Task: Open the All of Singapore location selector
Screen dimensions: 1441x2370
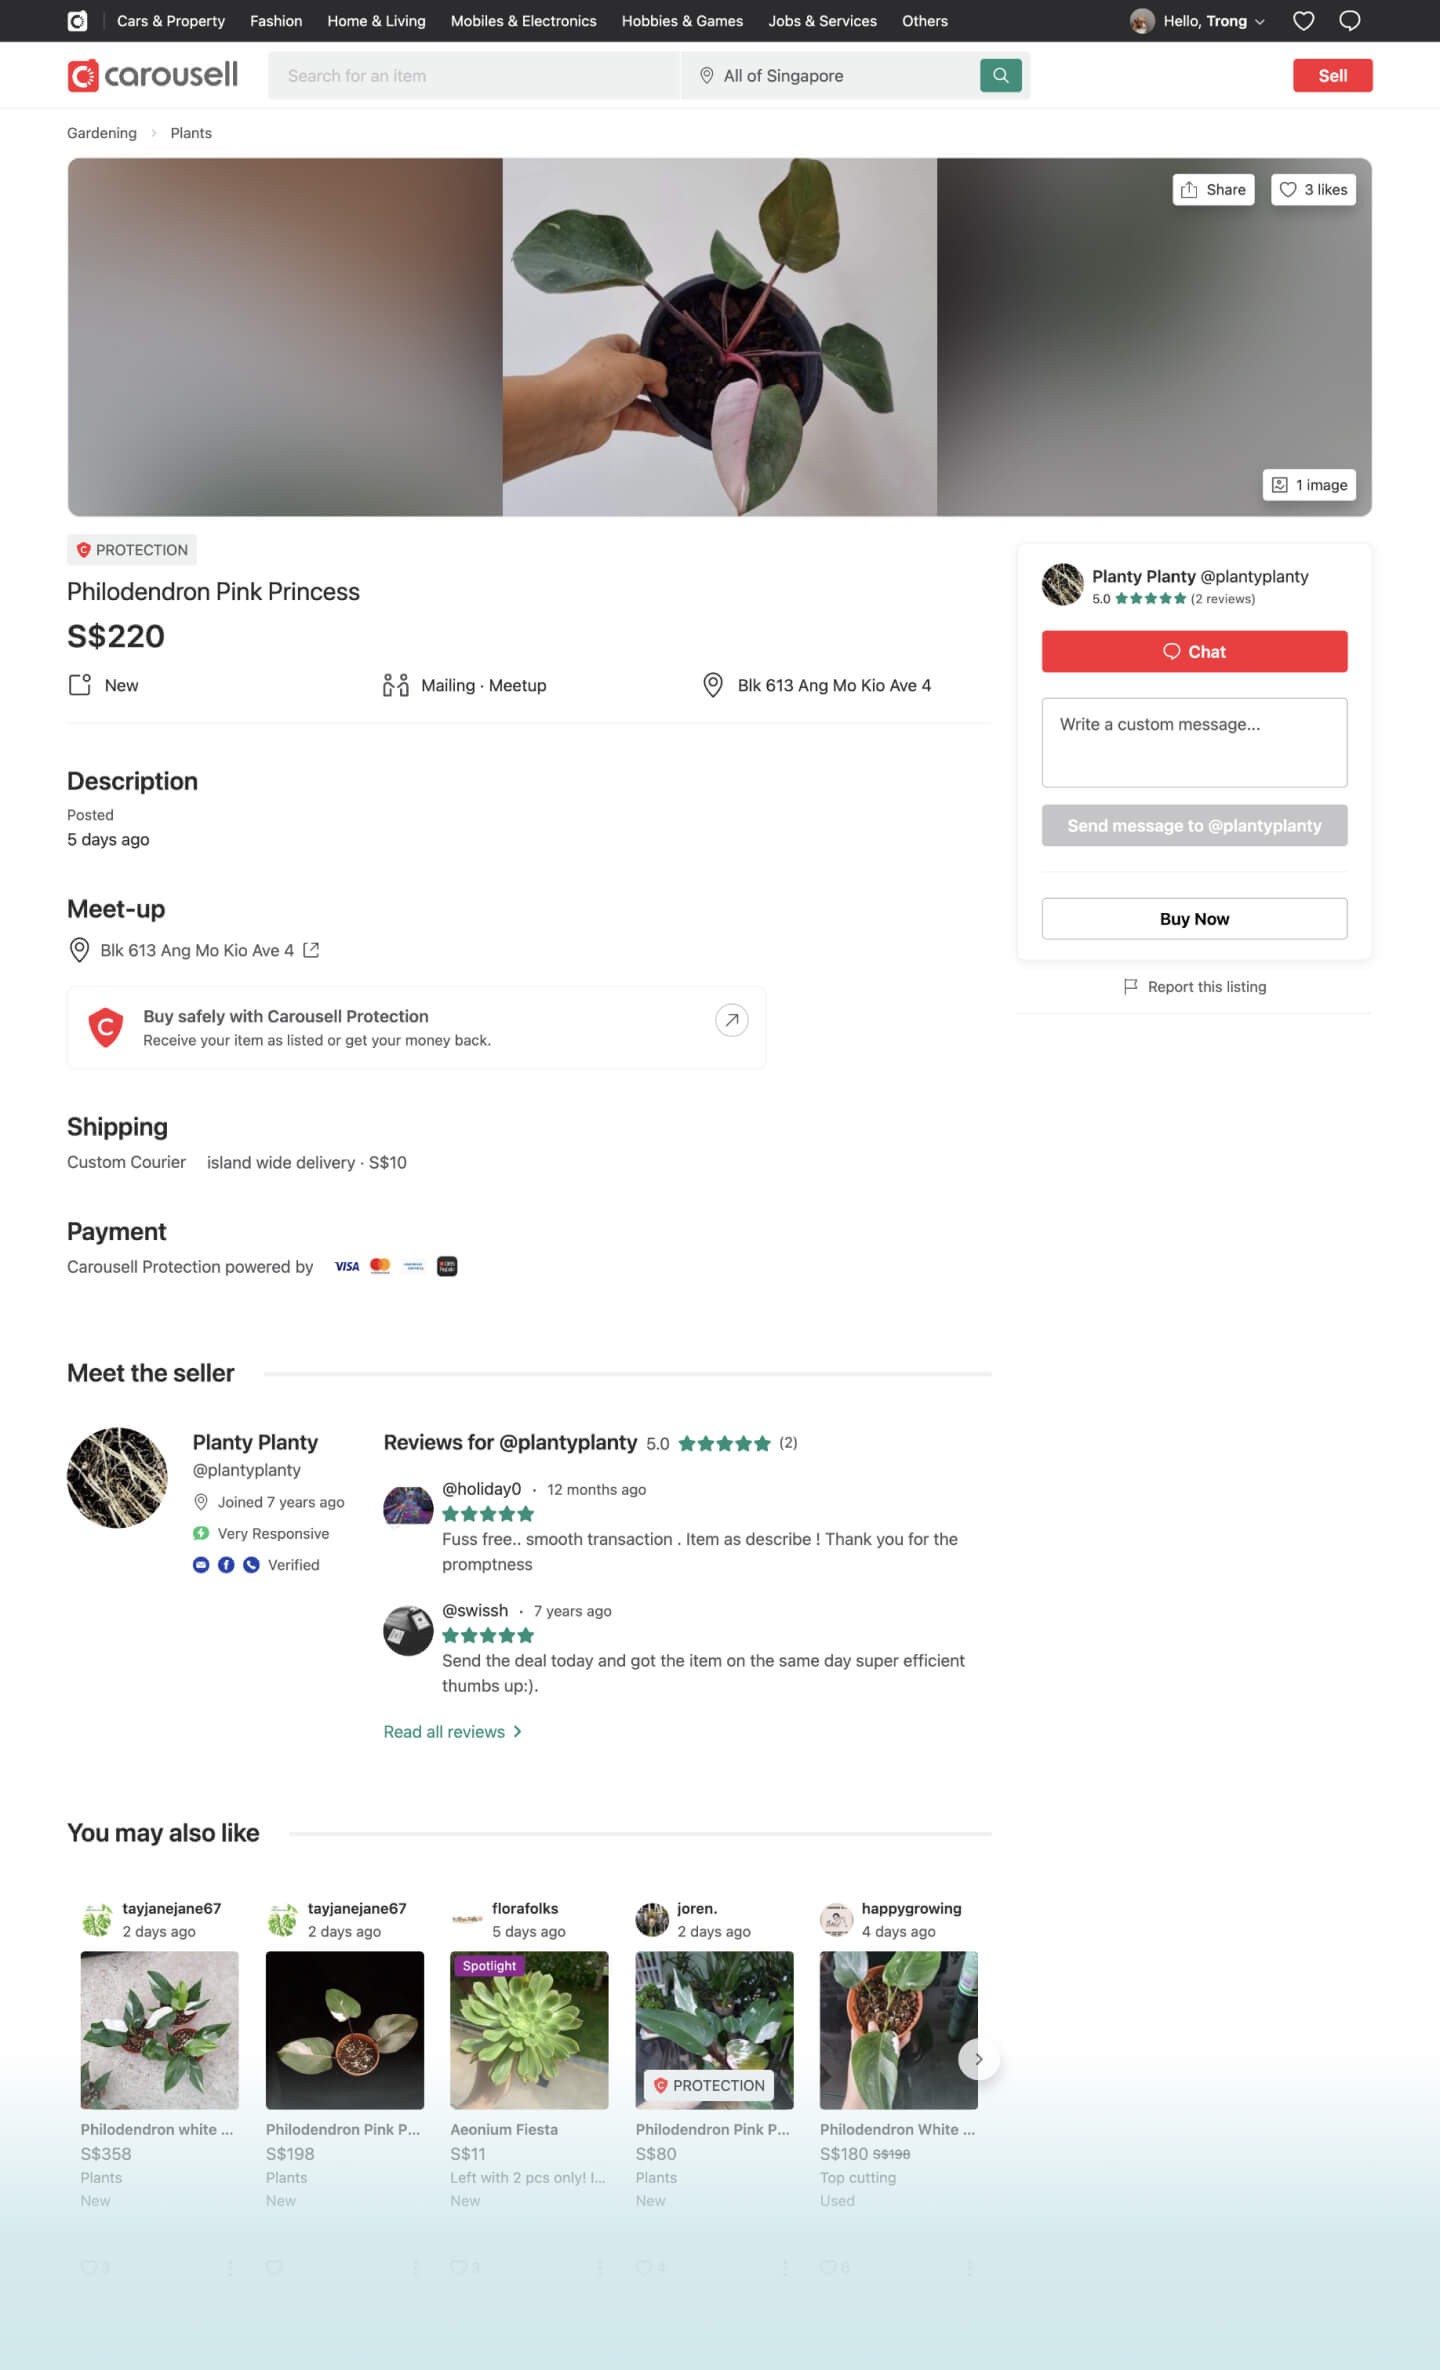Action: [x=830, y=76]
